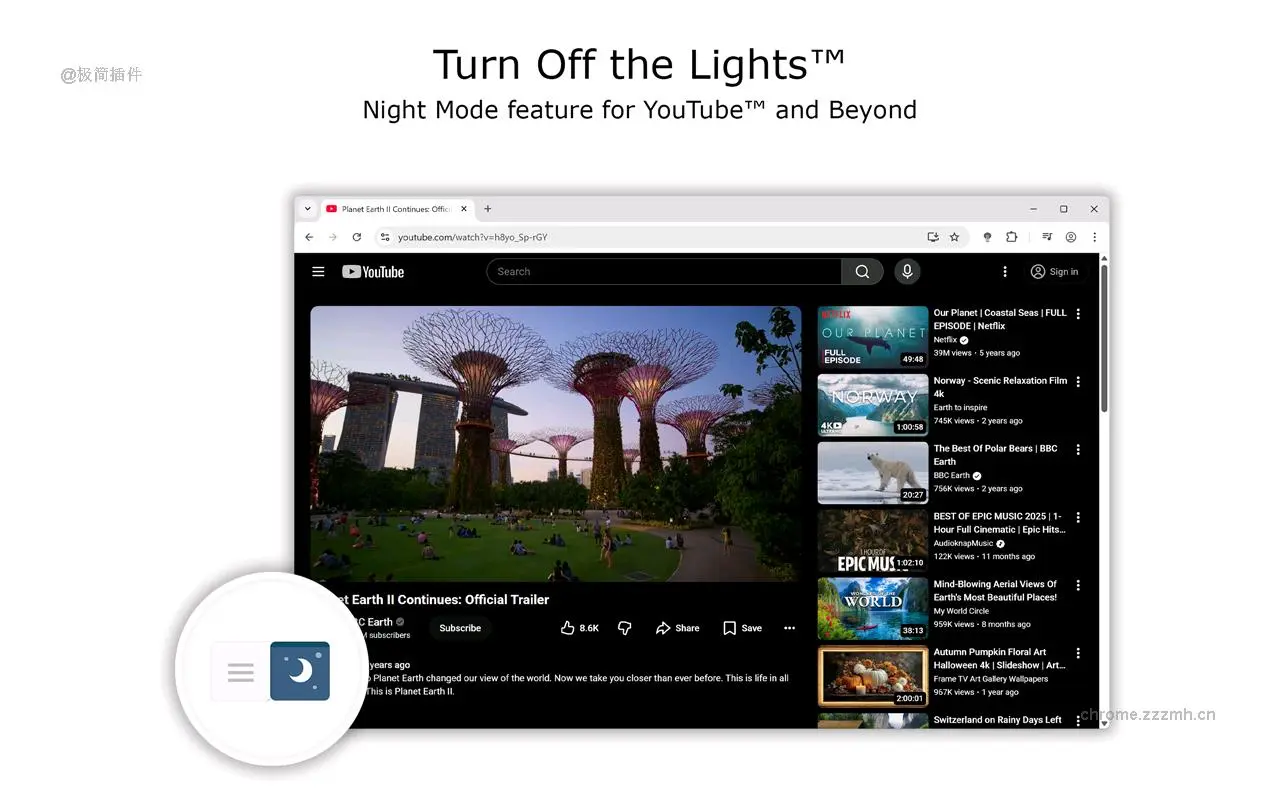Toggle Night Mode with the moon switch
The width and height of the screenshot is (1280, 800).
click(x=300, y=671)
